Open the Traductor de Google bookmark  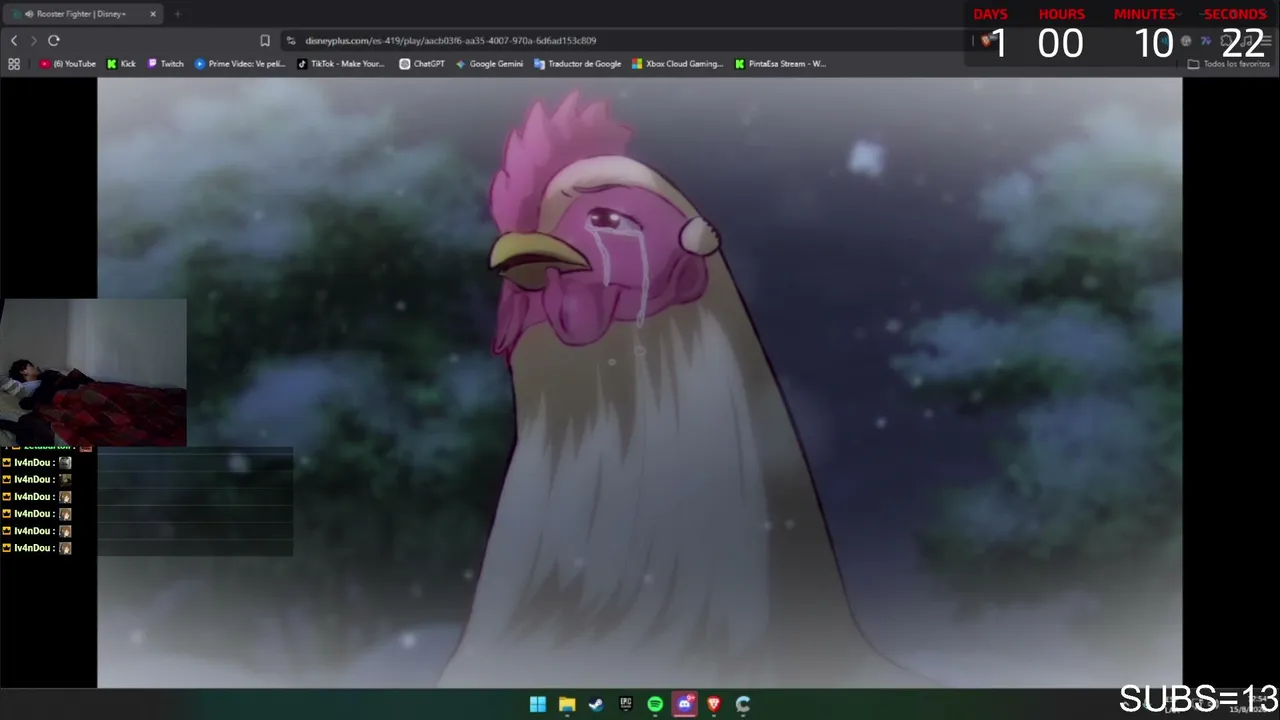[x=578, y=64]
